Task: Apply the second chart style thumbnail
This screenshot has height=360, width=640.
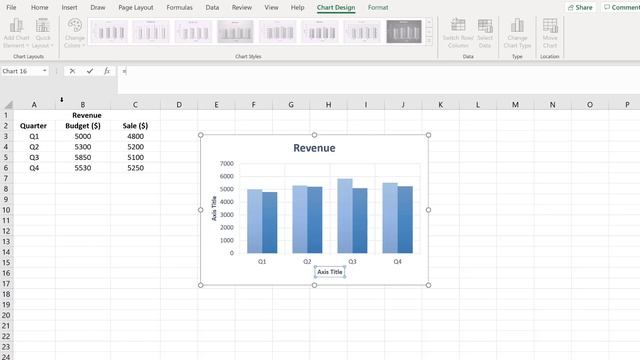Action: [x=151, y=31]
